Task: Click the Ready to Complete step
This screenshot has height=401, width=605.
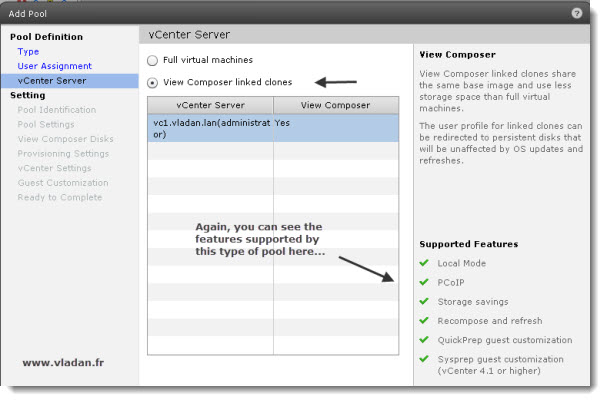Action: click(x=59, y=197)
